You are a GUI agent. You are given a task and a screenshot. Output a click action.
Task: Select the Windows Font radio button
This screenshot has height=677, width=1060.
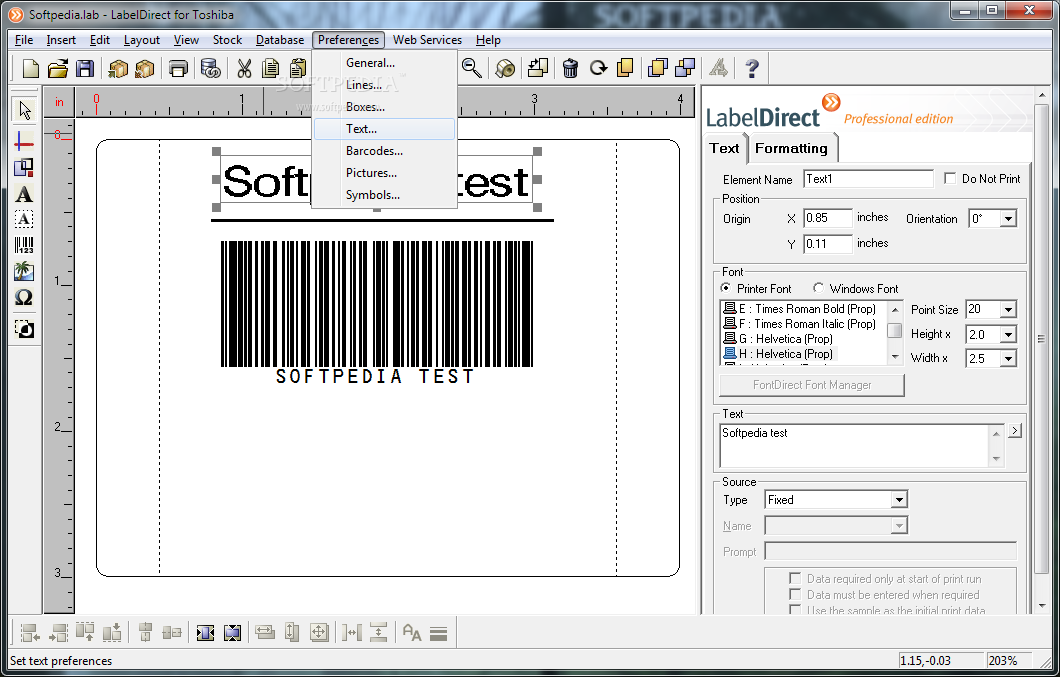click(818, 288)
